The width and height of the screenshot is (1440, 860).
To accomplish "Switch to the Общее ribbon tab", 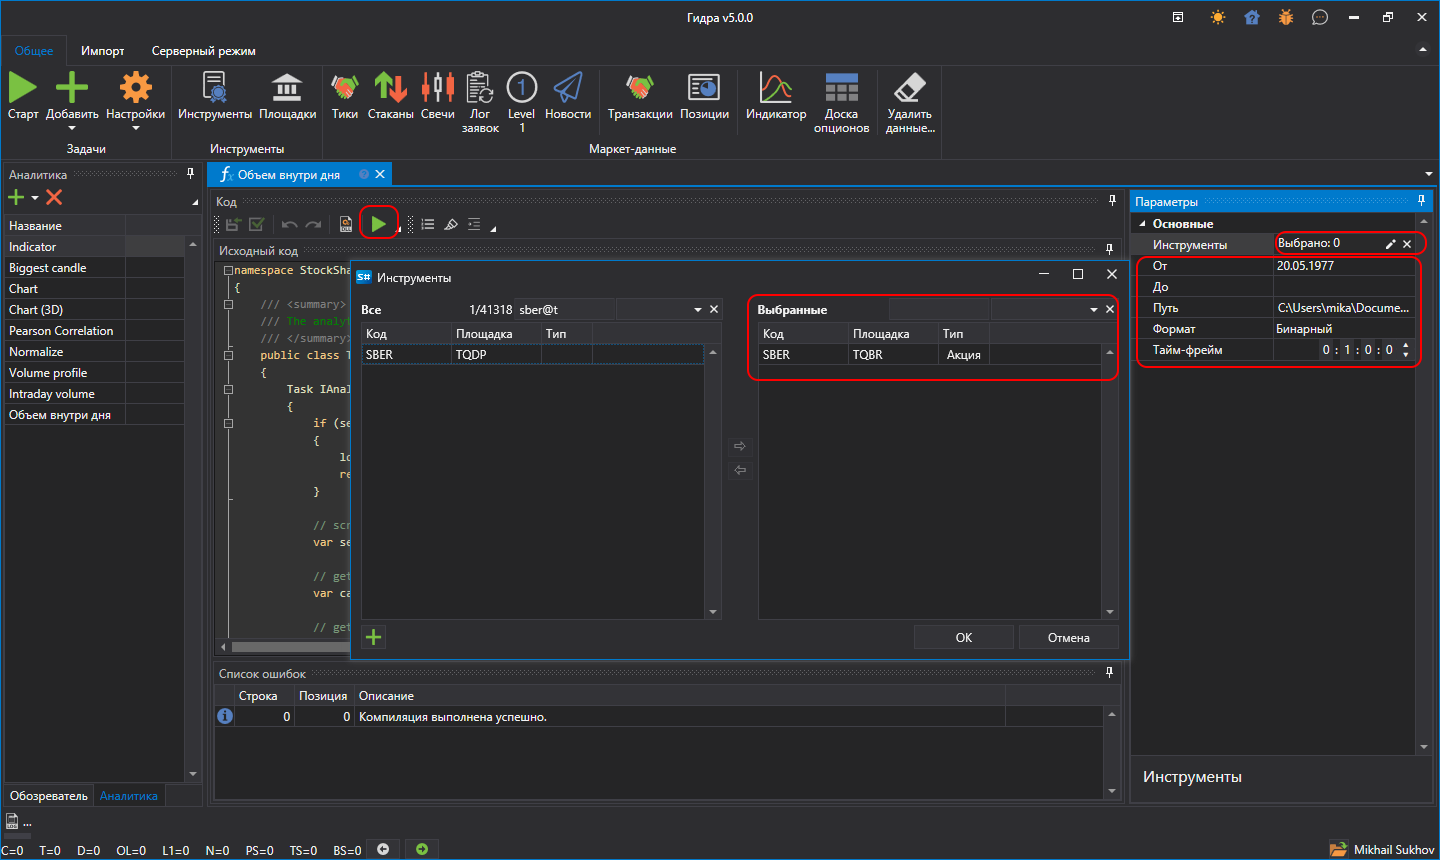I will coord(34,51).
